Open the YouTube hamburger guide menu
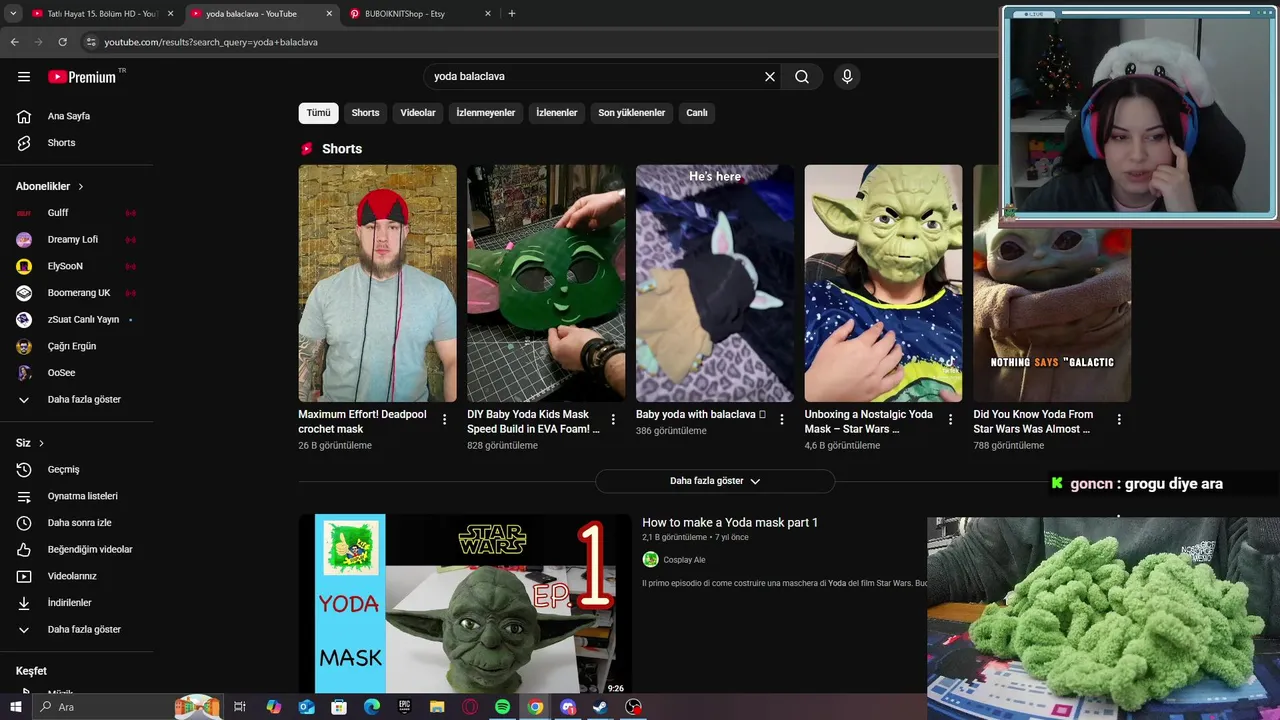The height and width of the screenshot is (720, 1280). coord(24,76)
